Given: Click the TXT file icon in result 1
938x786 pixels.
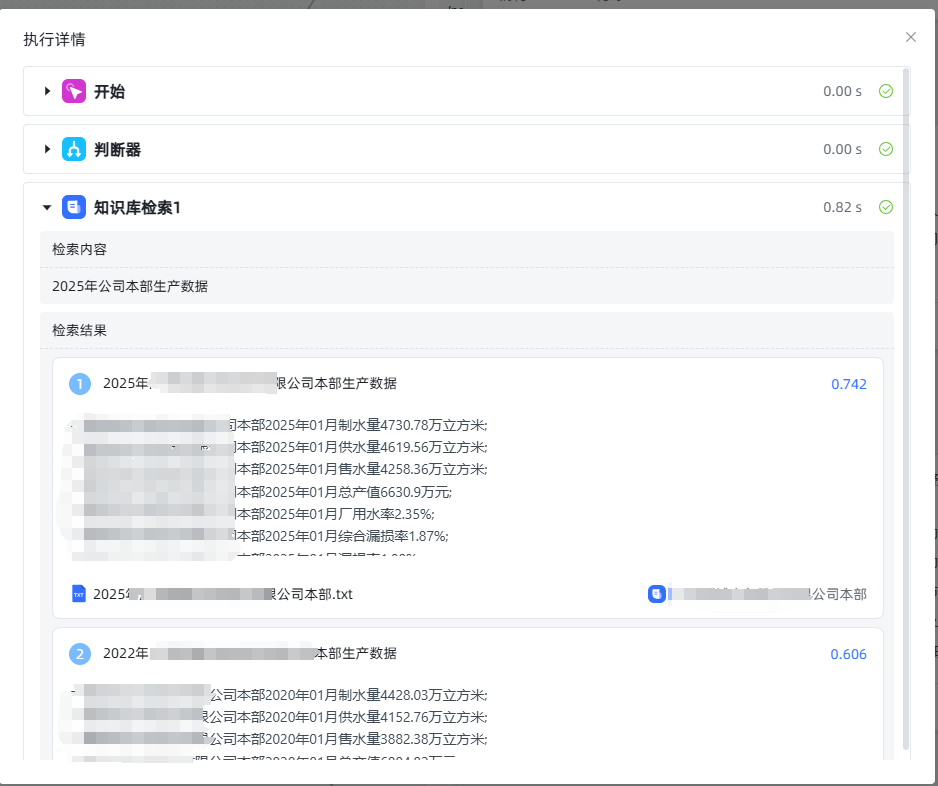Looking at the screenshot, I should click(x=78, y=593).
